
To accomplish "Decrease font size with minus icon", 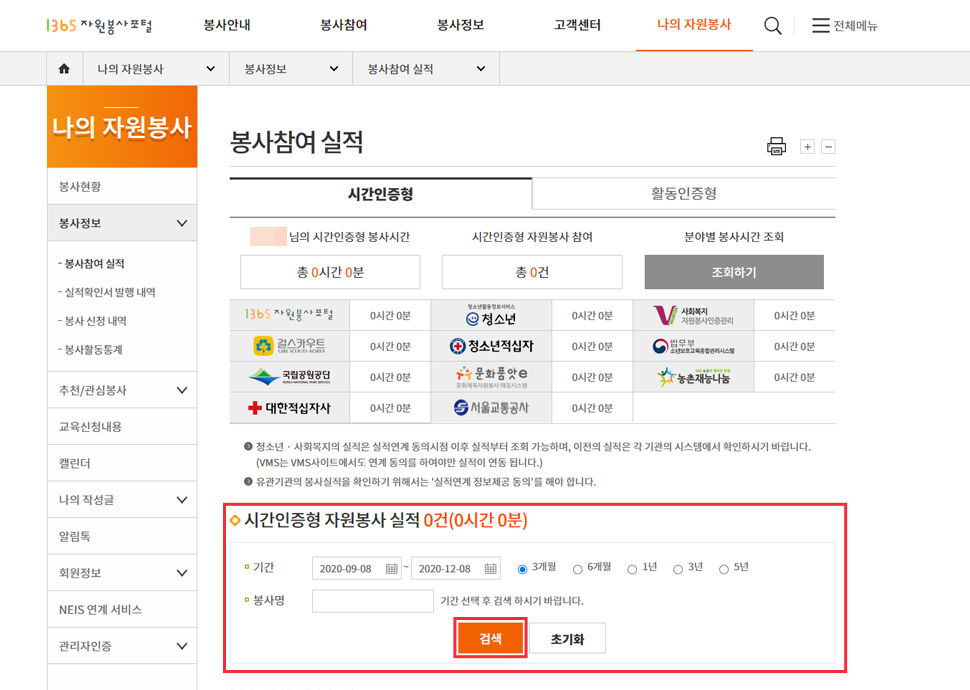I will (828, 147).
